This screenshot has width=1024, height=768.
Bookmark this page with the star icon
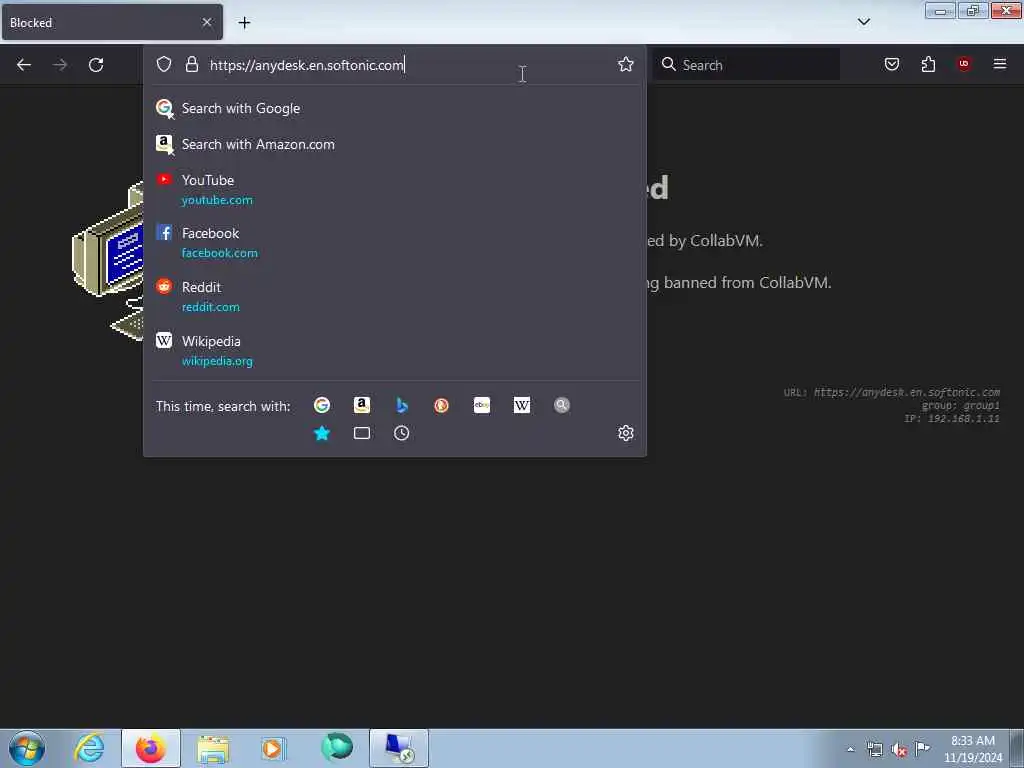626,64
